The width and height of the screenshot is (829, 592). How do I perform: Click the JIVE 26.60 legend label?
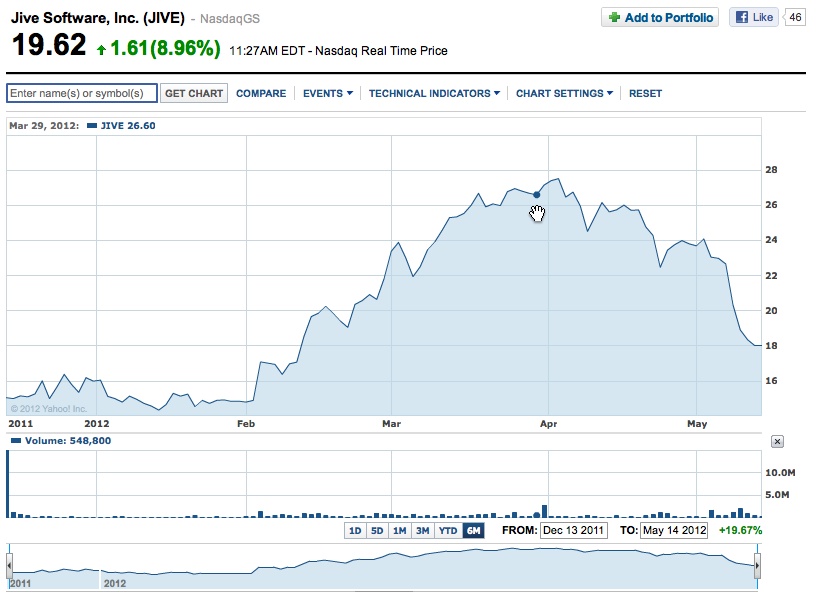[x=128, y=126]
